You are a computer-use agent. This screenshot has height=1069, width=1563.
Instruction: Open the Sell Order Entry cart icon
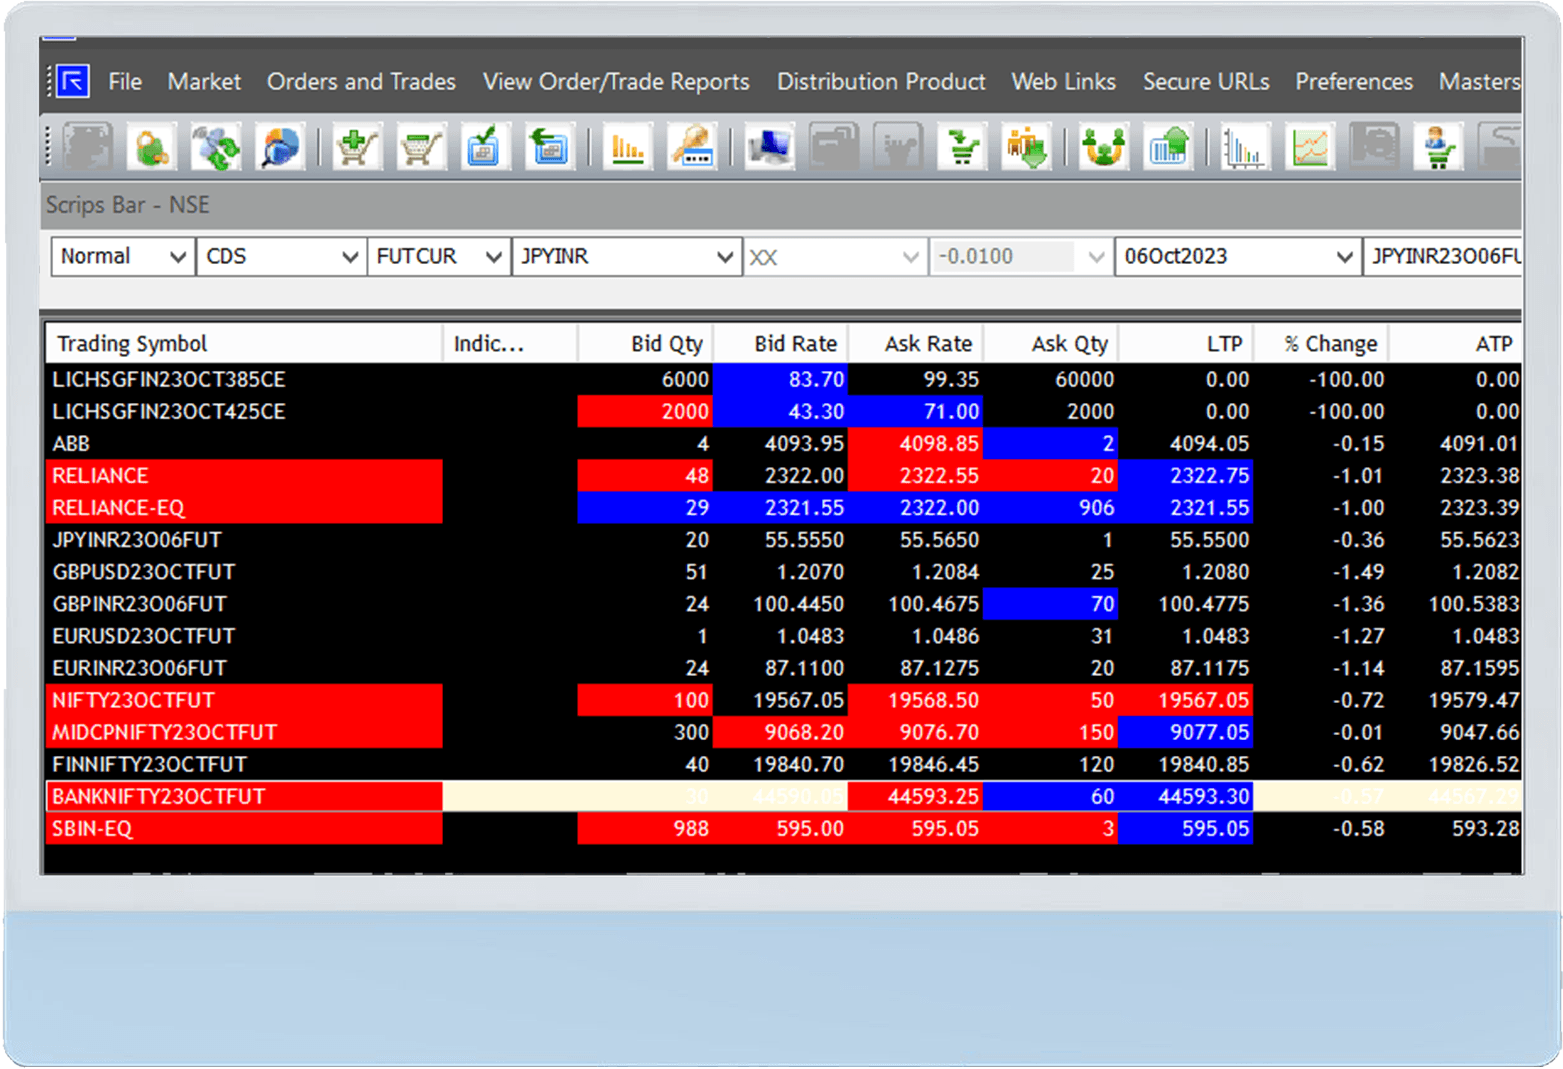coord(420,146)
